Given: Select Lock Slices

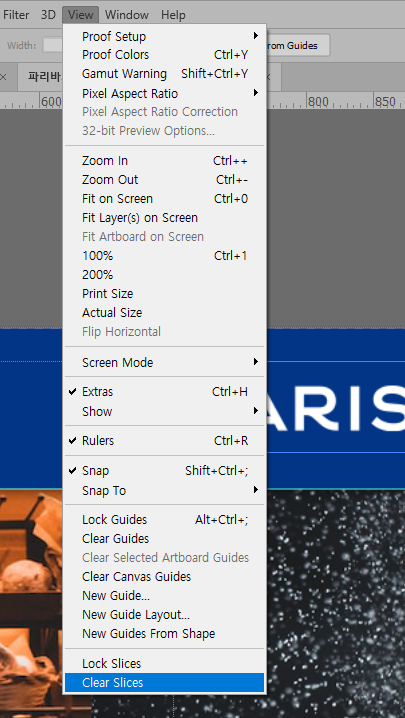Looking at the screenshot, I should click(x=164, y=663).
